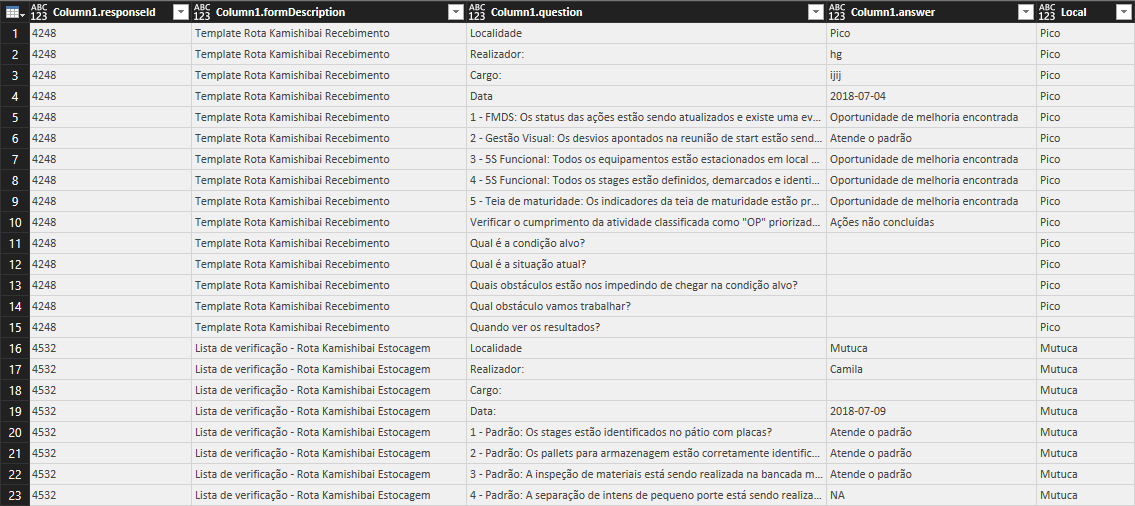Click answer cell 'Mutuca' in row 16
Viewport: 1135px width, 506px height.
click(931, 348)
